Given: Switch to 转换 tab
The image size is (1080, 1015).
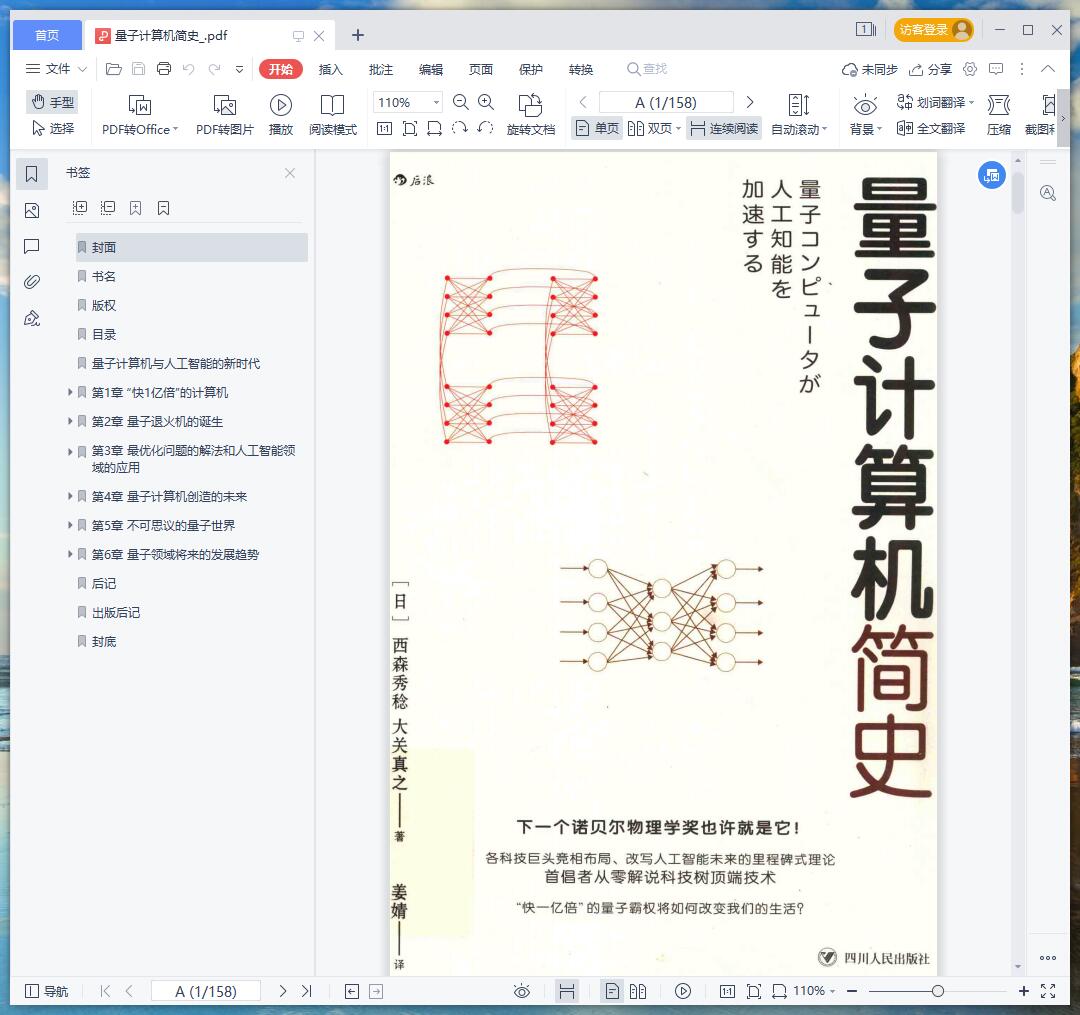Looking at the screenshot, I should 581,69.
